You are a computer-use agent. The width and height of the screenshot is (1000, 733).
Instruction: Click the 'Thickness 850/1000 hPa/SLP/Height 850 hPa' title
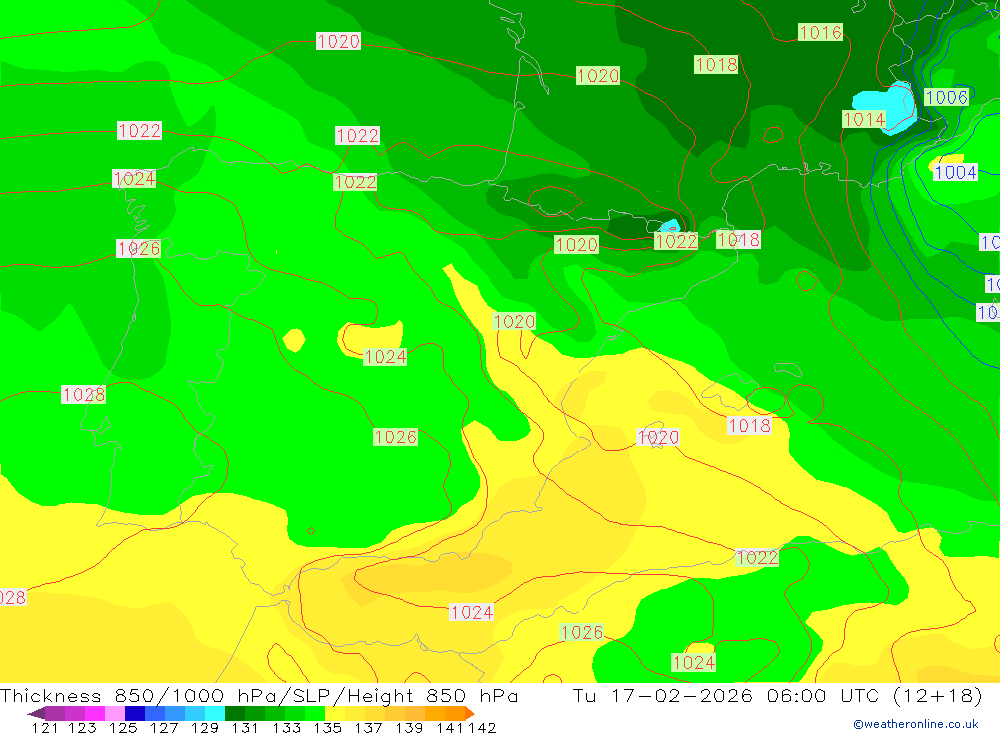click(259, 695)
